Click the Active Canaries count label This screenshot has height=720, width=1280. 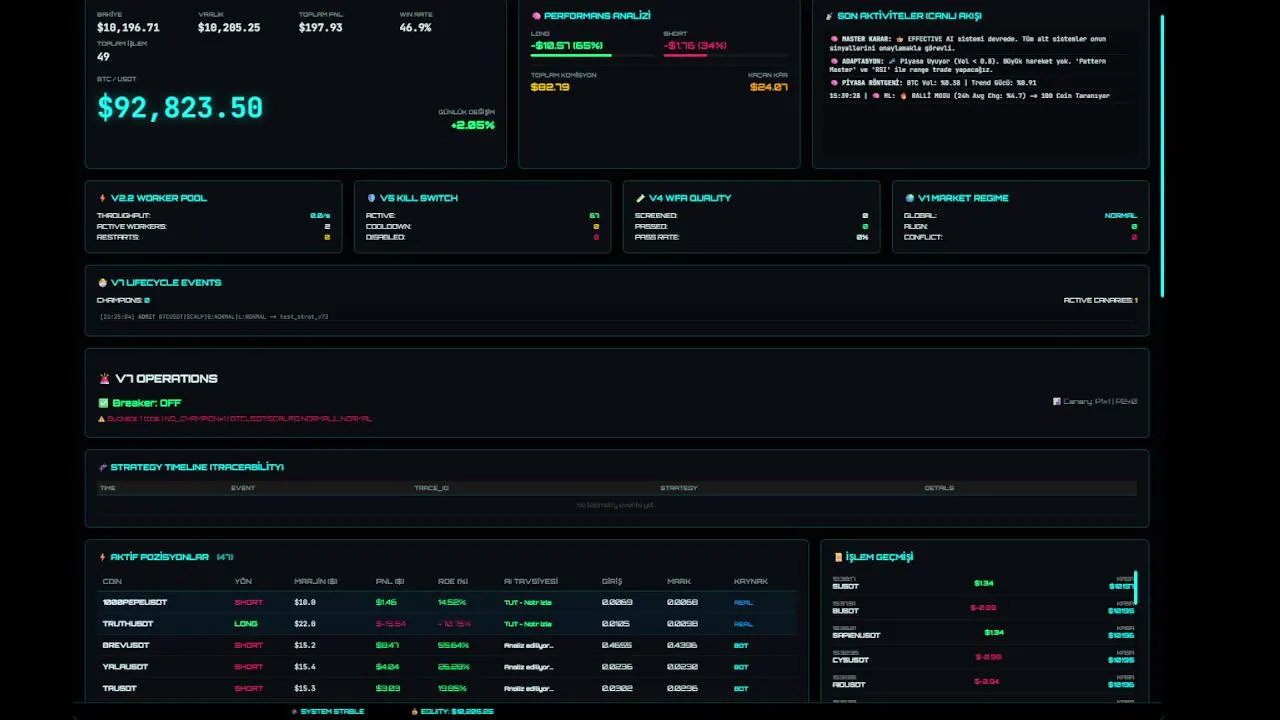click(x=1100, y=300)
